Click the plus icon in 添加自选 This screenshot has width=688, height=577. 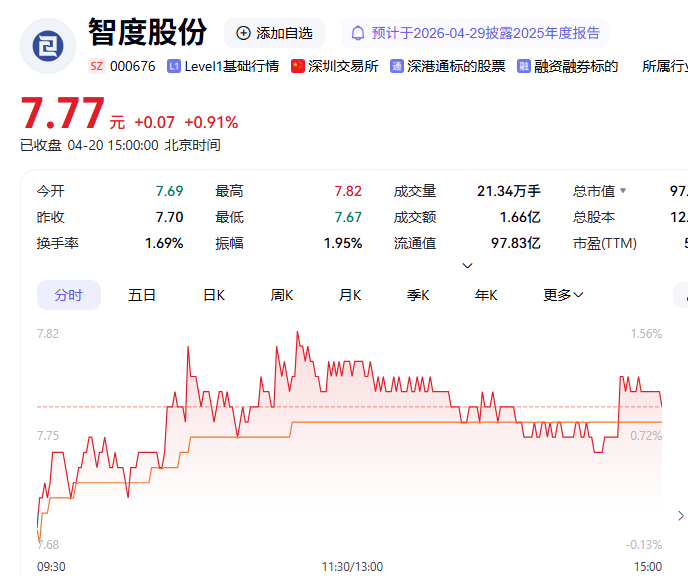[243, 33]
